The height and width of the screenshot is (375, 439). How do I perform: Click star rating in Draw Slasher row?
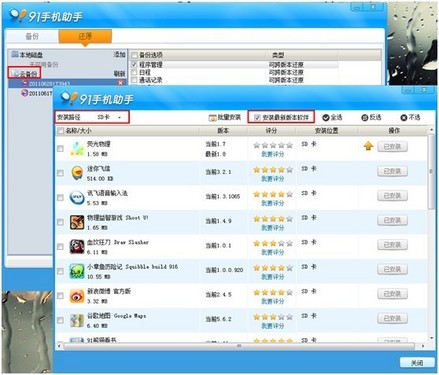click(273, 243)
